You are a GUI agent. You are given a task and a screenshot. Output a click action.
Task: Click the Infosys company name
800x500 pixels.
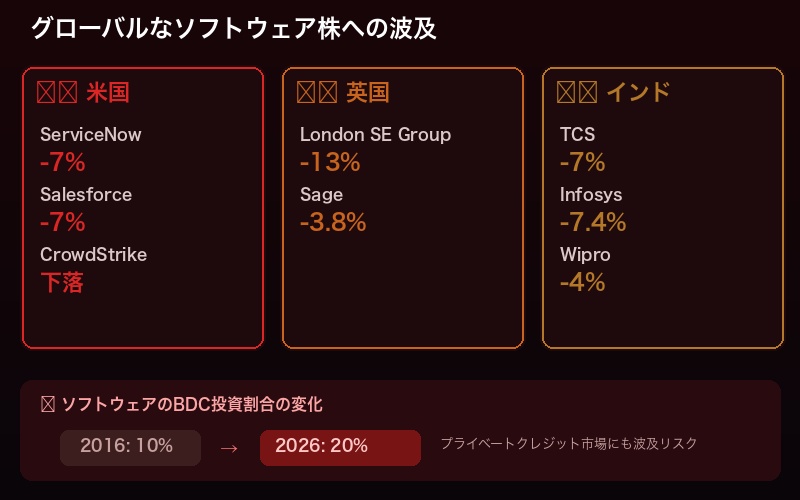pos(591,194)
